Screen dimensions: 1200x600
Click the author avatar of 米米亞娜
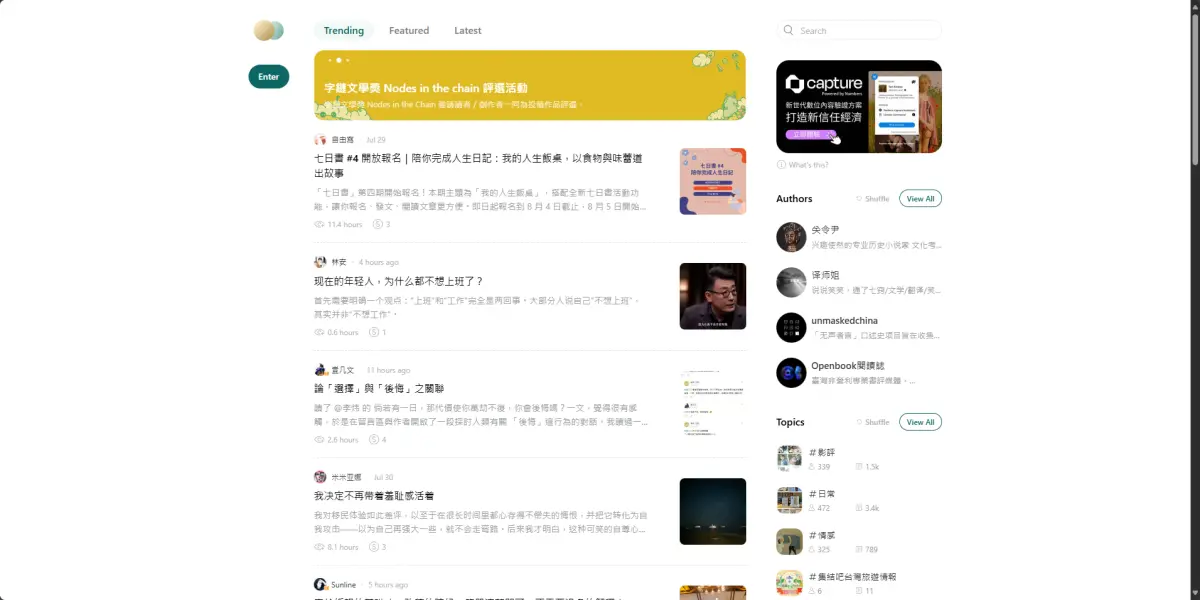coord(320,477)
